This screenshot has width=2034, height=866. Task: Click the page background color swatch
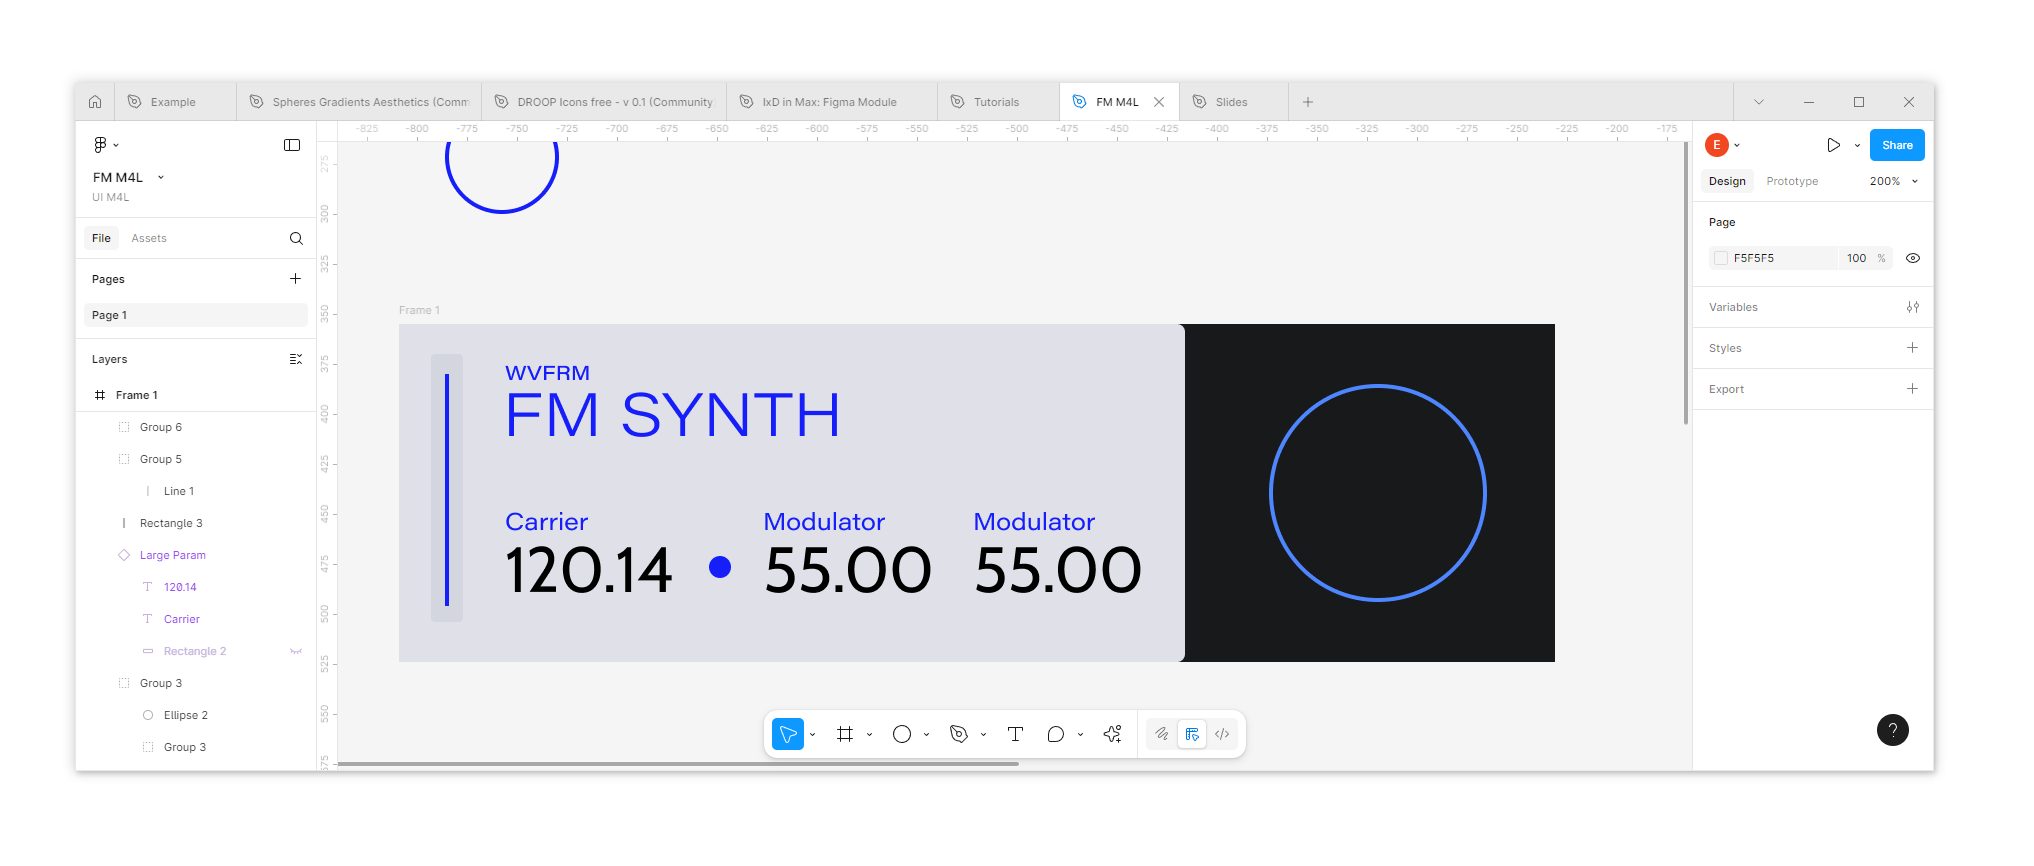1721,258
